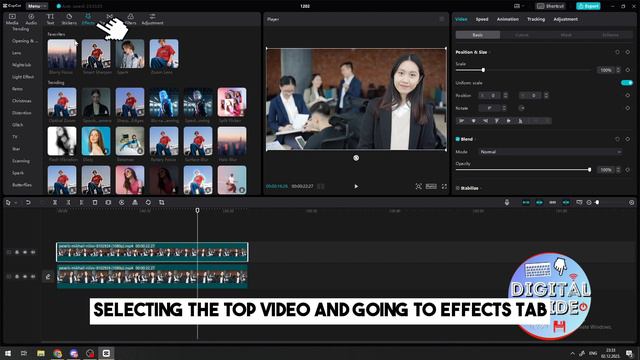Select the Butterflies effects category
Screen dimensions: 640x360
click(22, 185)
